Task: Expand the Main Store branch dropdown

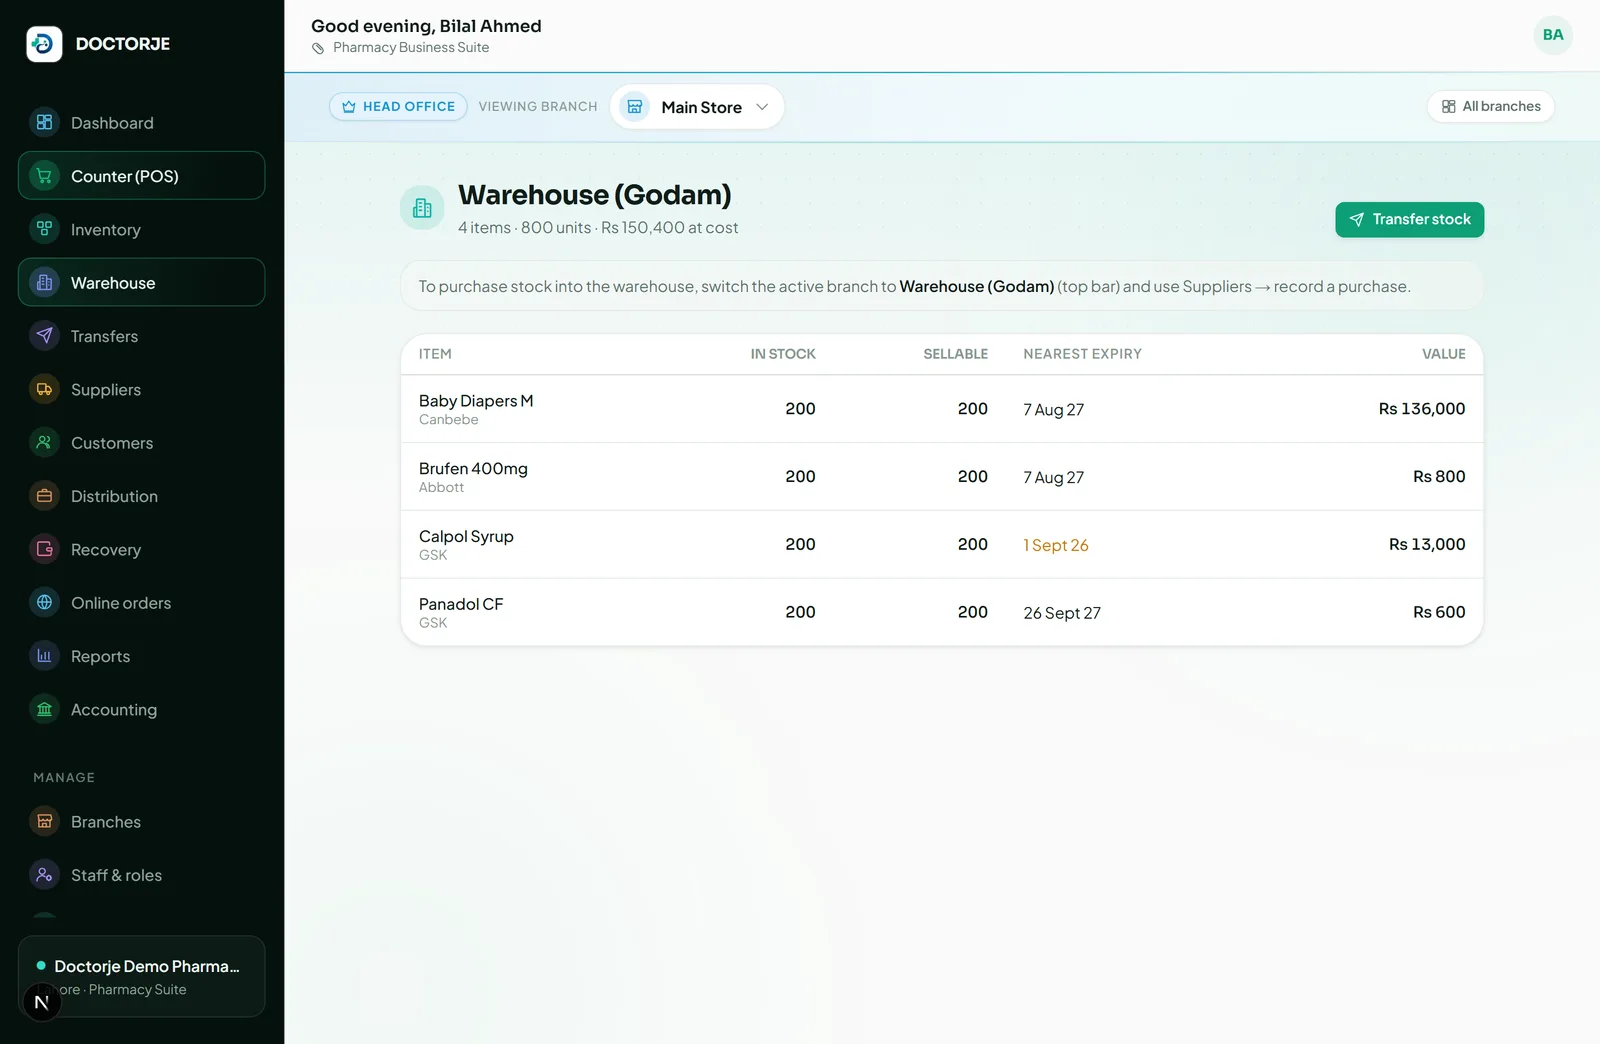Action: pyautogui.click(x=697, y=107)
